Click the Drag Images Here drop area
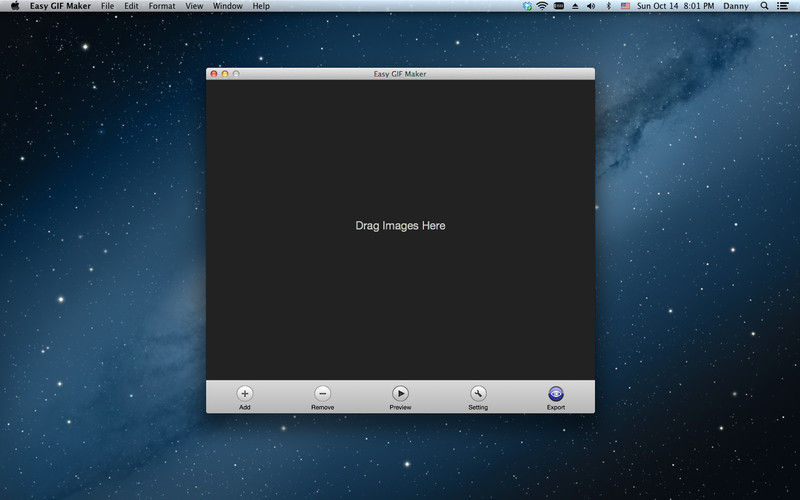This screenshot has width=800, height=500. 401,230
